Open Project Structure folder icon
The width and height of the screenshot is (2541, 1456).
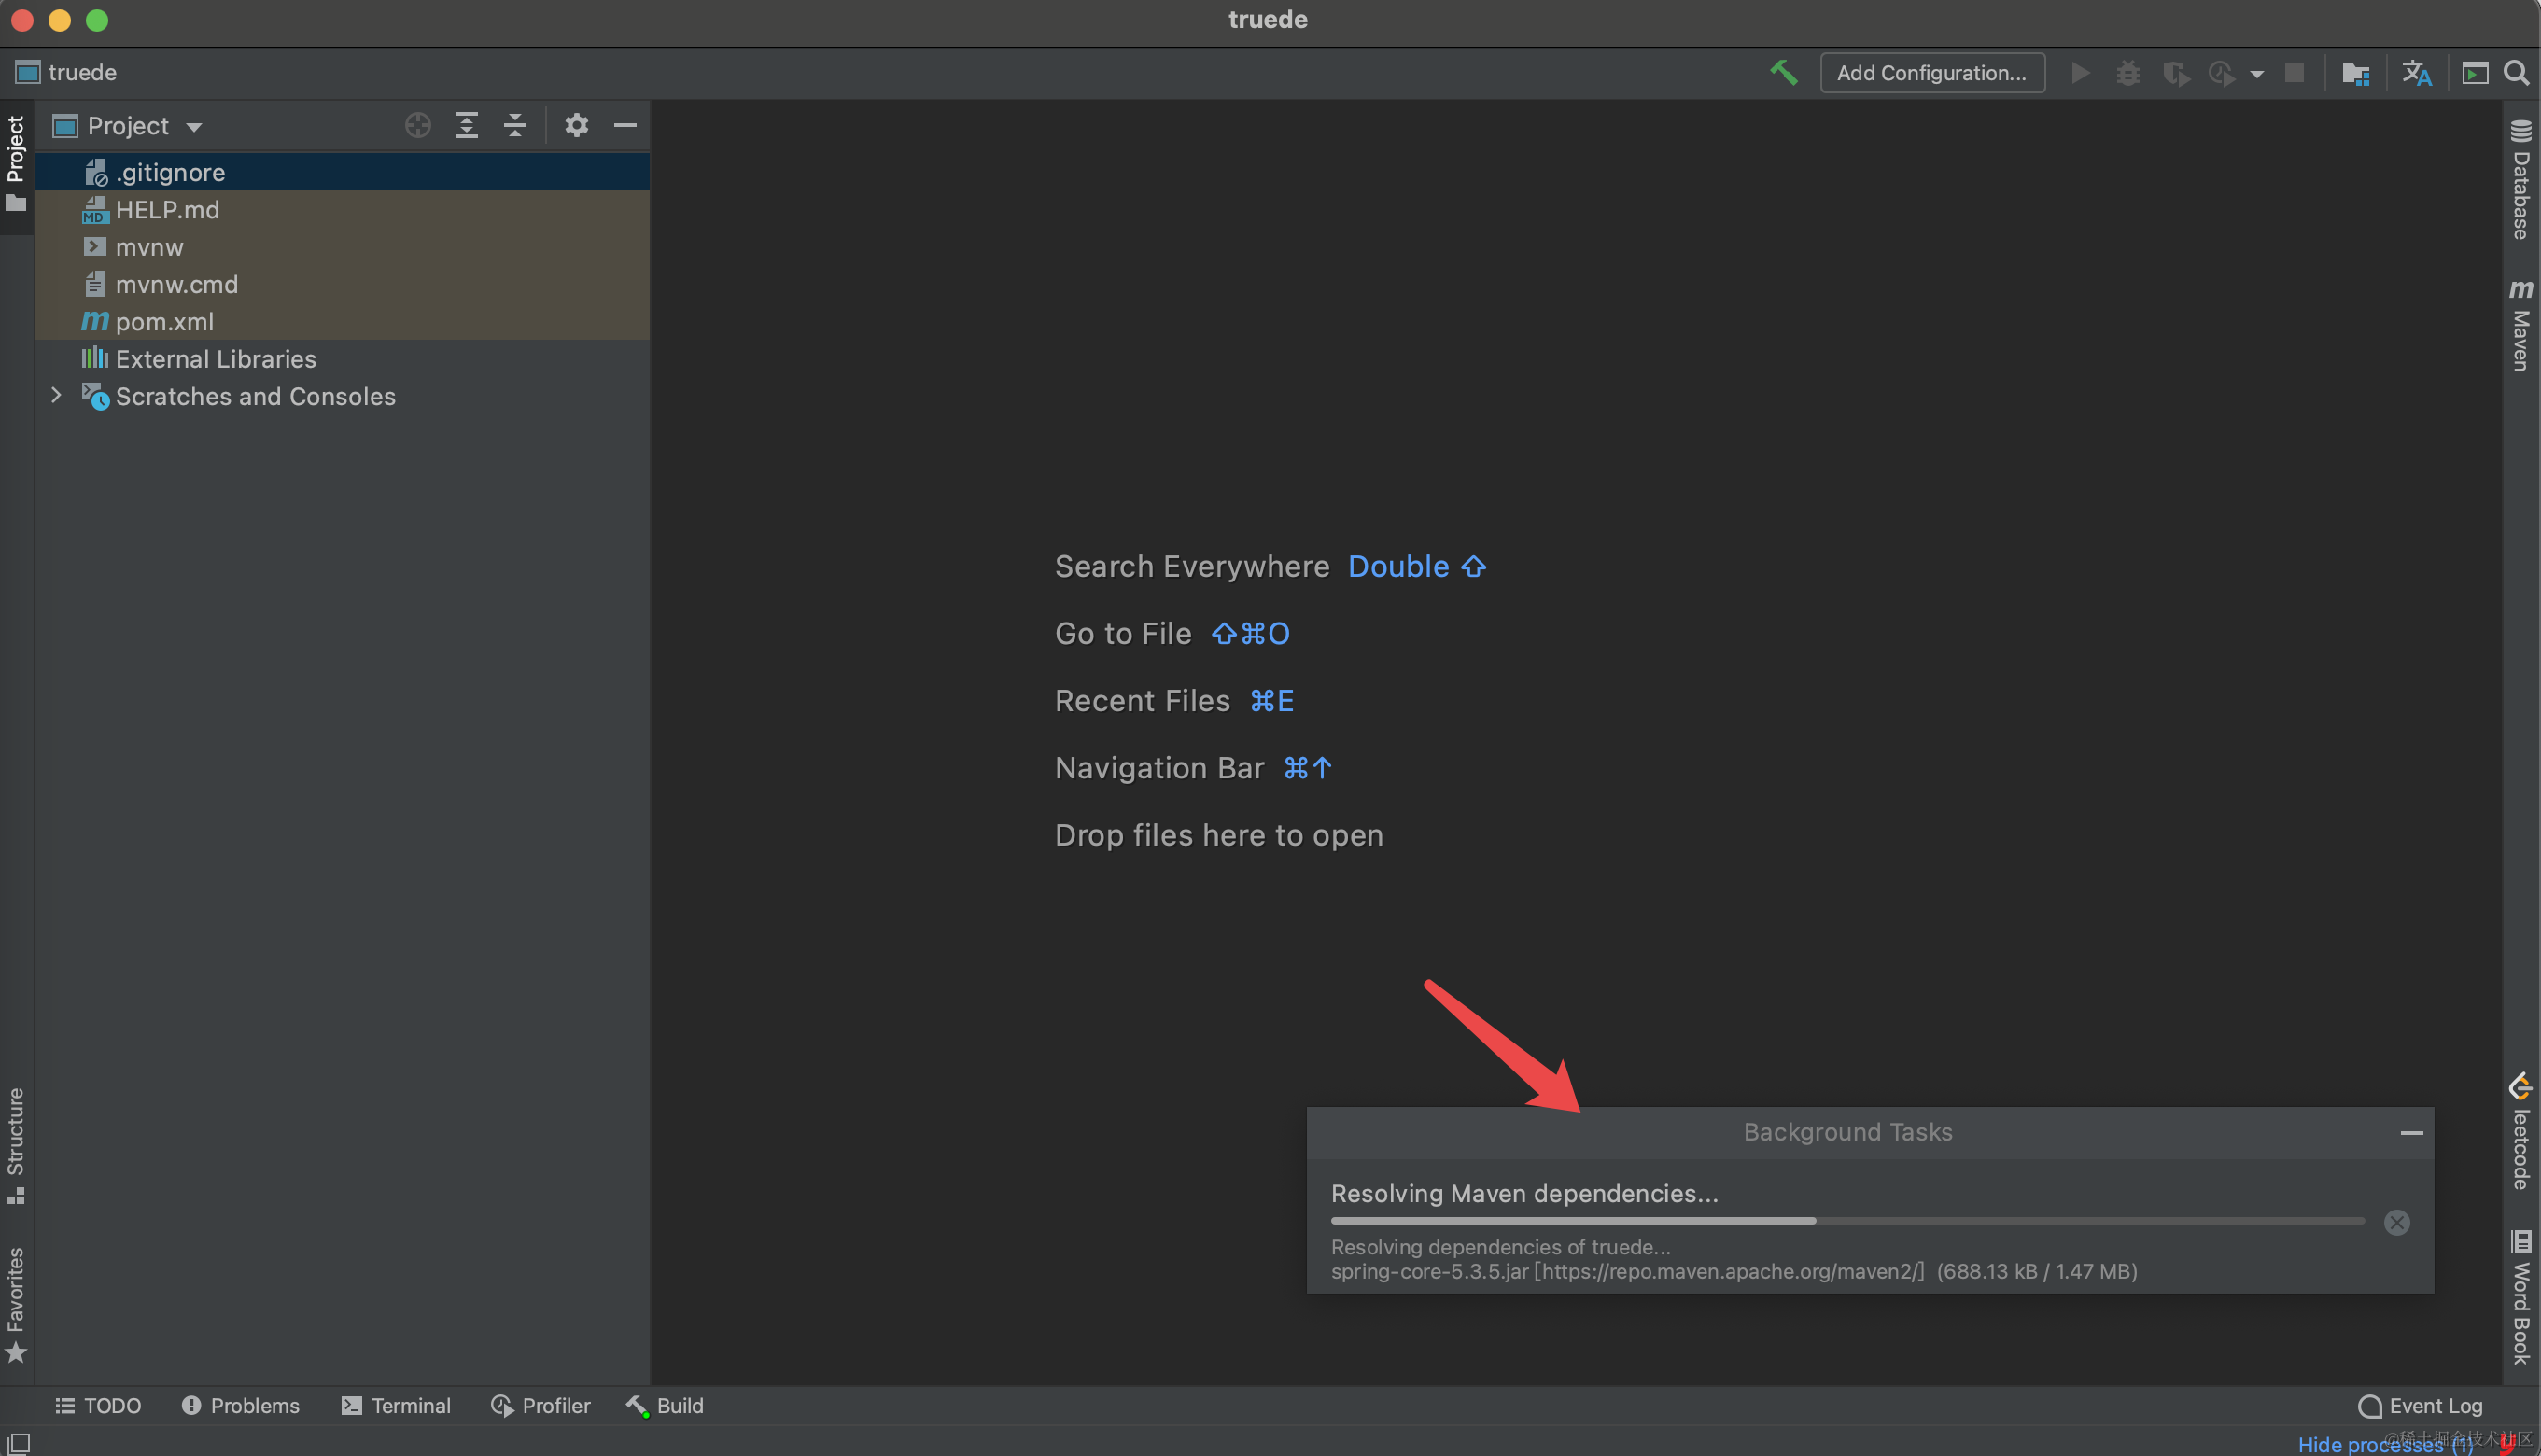click(2355, 73)
